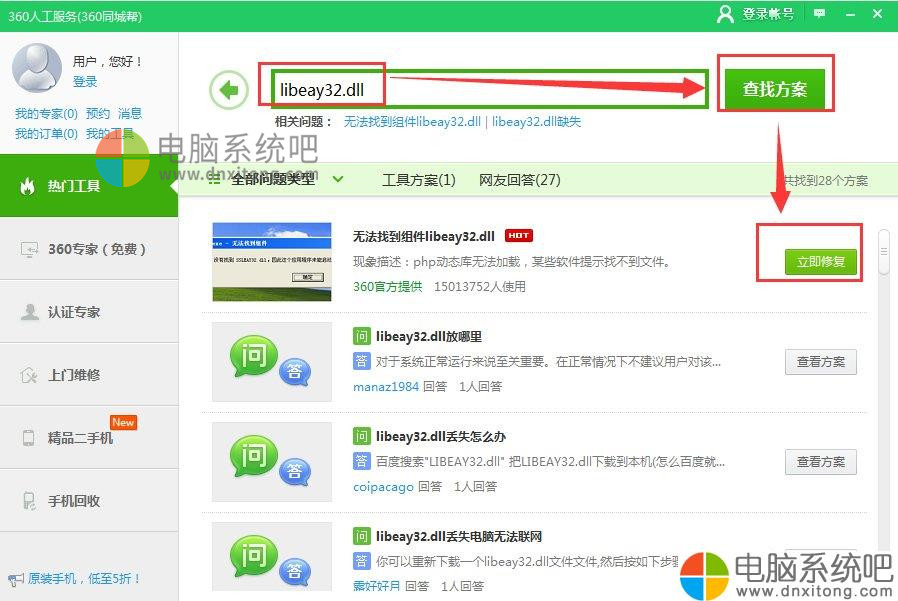Click the 问答 thumbnail for libeay32.dll放哪里
This screenshot has width=898, height=601.
pos(271,362)
